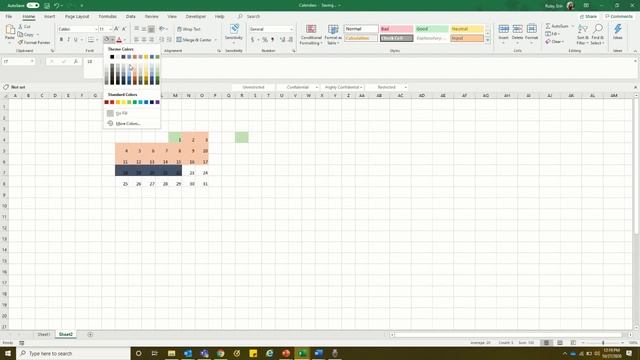The height and width of the screenshot is (360, 640).
Task: Open Conditional Formatting
Action: coord(311,34)
